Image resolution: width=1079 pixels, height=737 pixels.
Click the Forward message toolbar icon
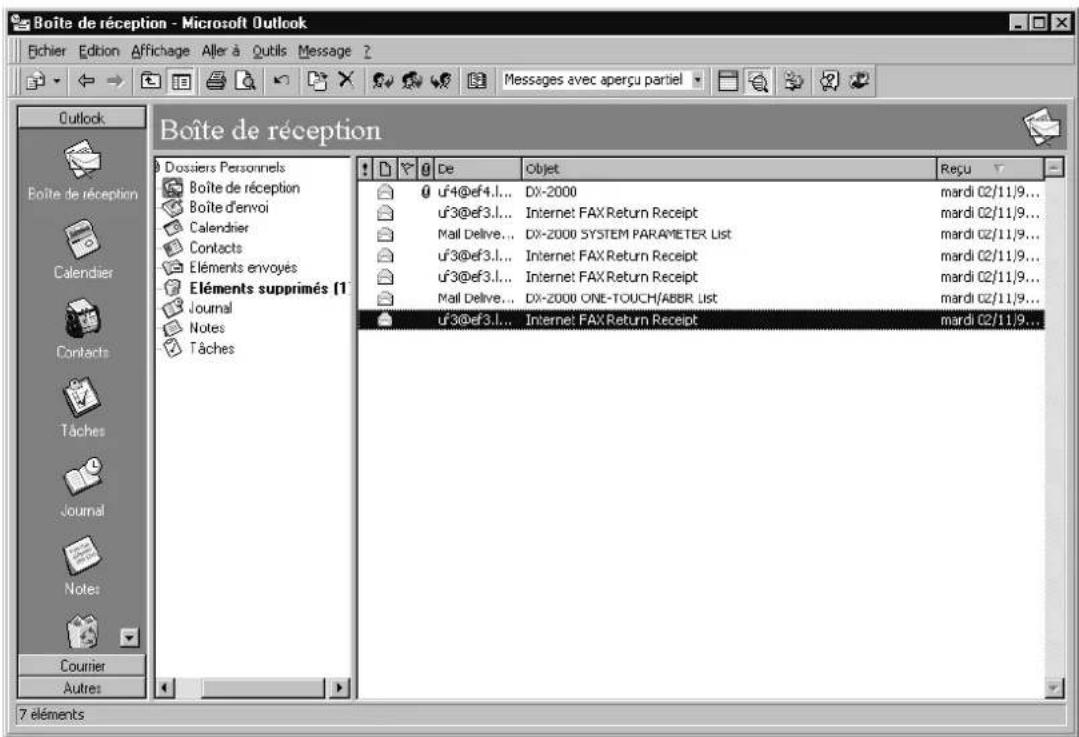pyautogui.click(x=441, y=81)
